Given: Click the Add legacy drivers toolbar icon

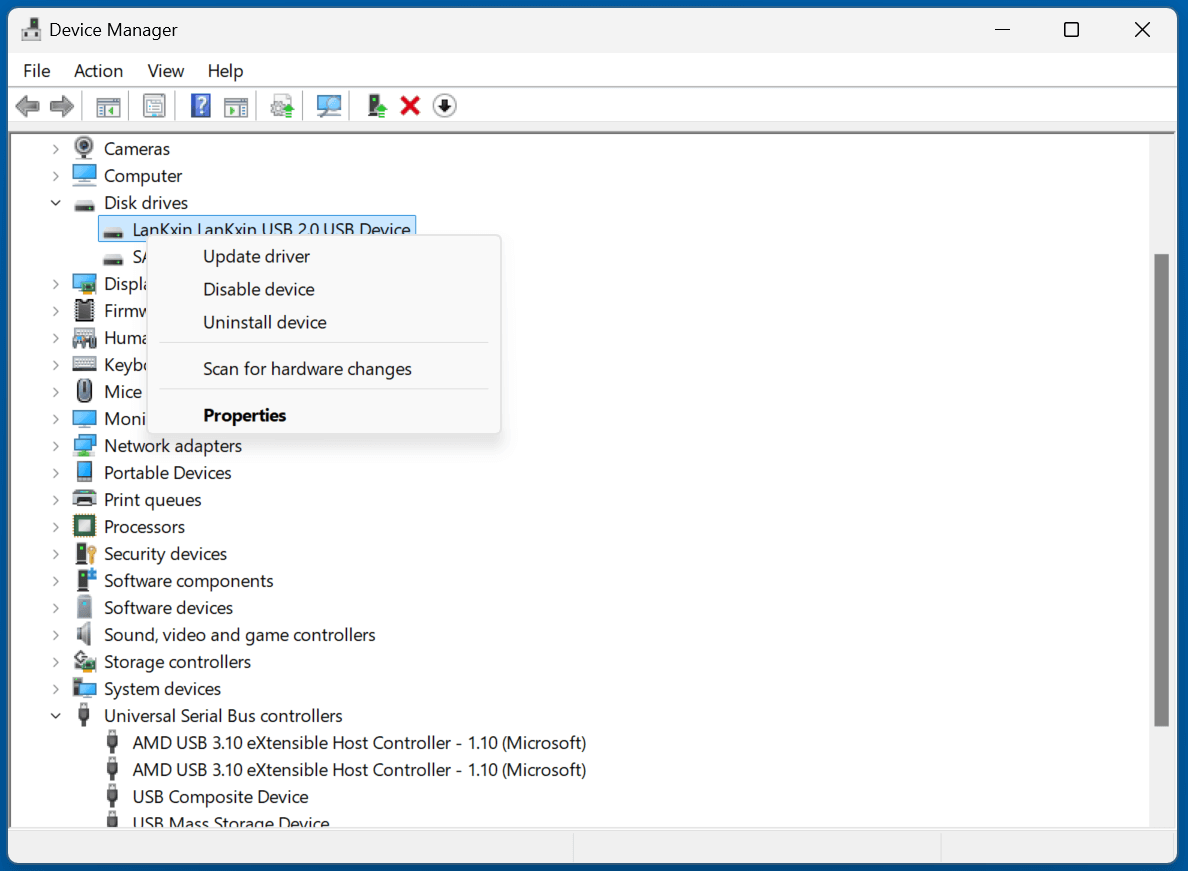Looking at the screenshot, I should click(376, 105).
